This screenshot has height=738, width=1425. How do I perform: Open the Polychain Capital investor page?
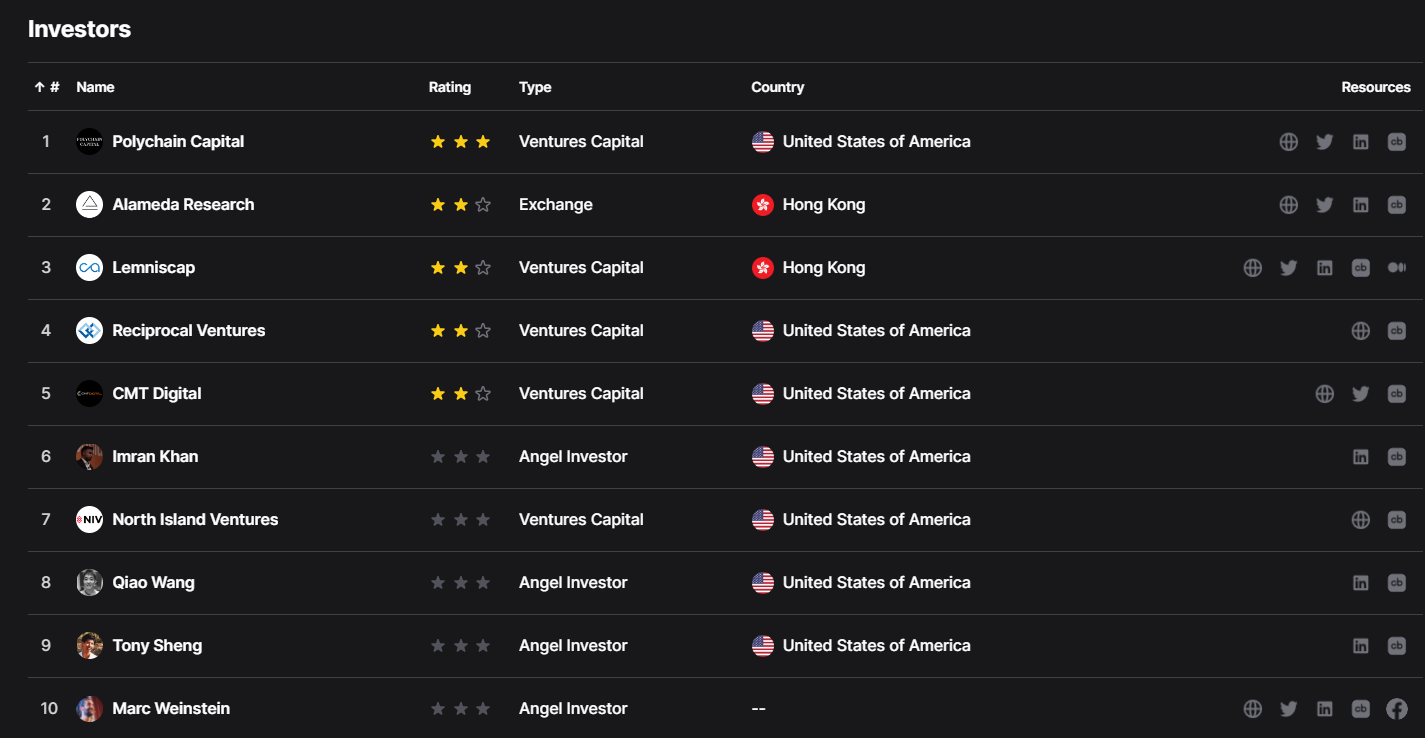[x=178, y=142]
